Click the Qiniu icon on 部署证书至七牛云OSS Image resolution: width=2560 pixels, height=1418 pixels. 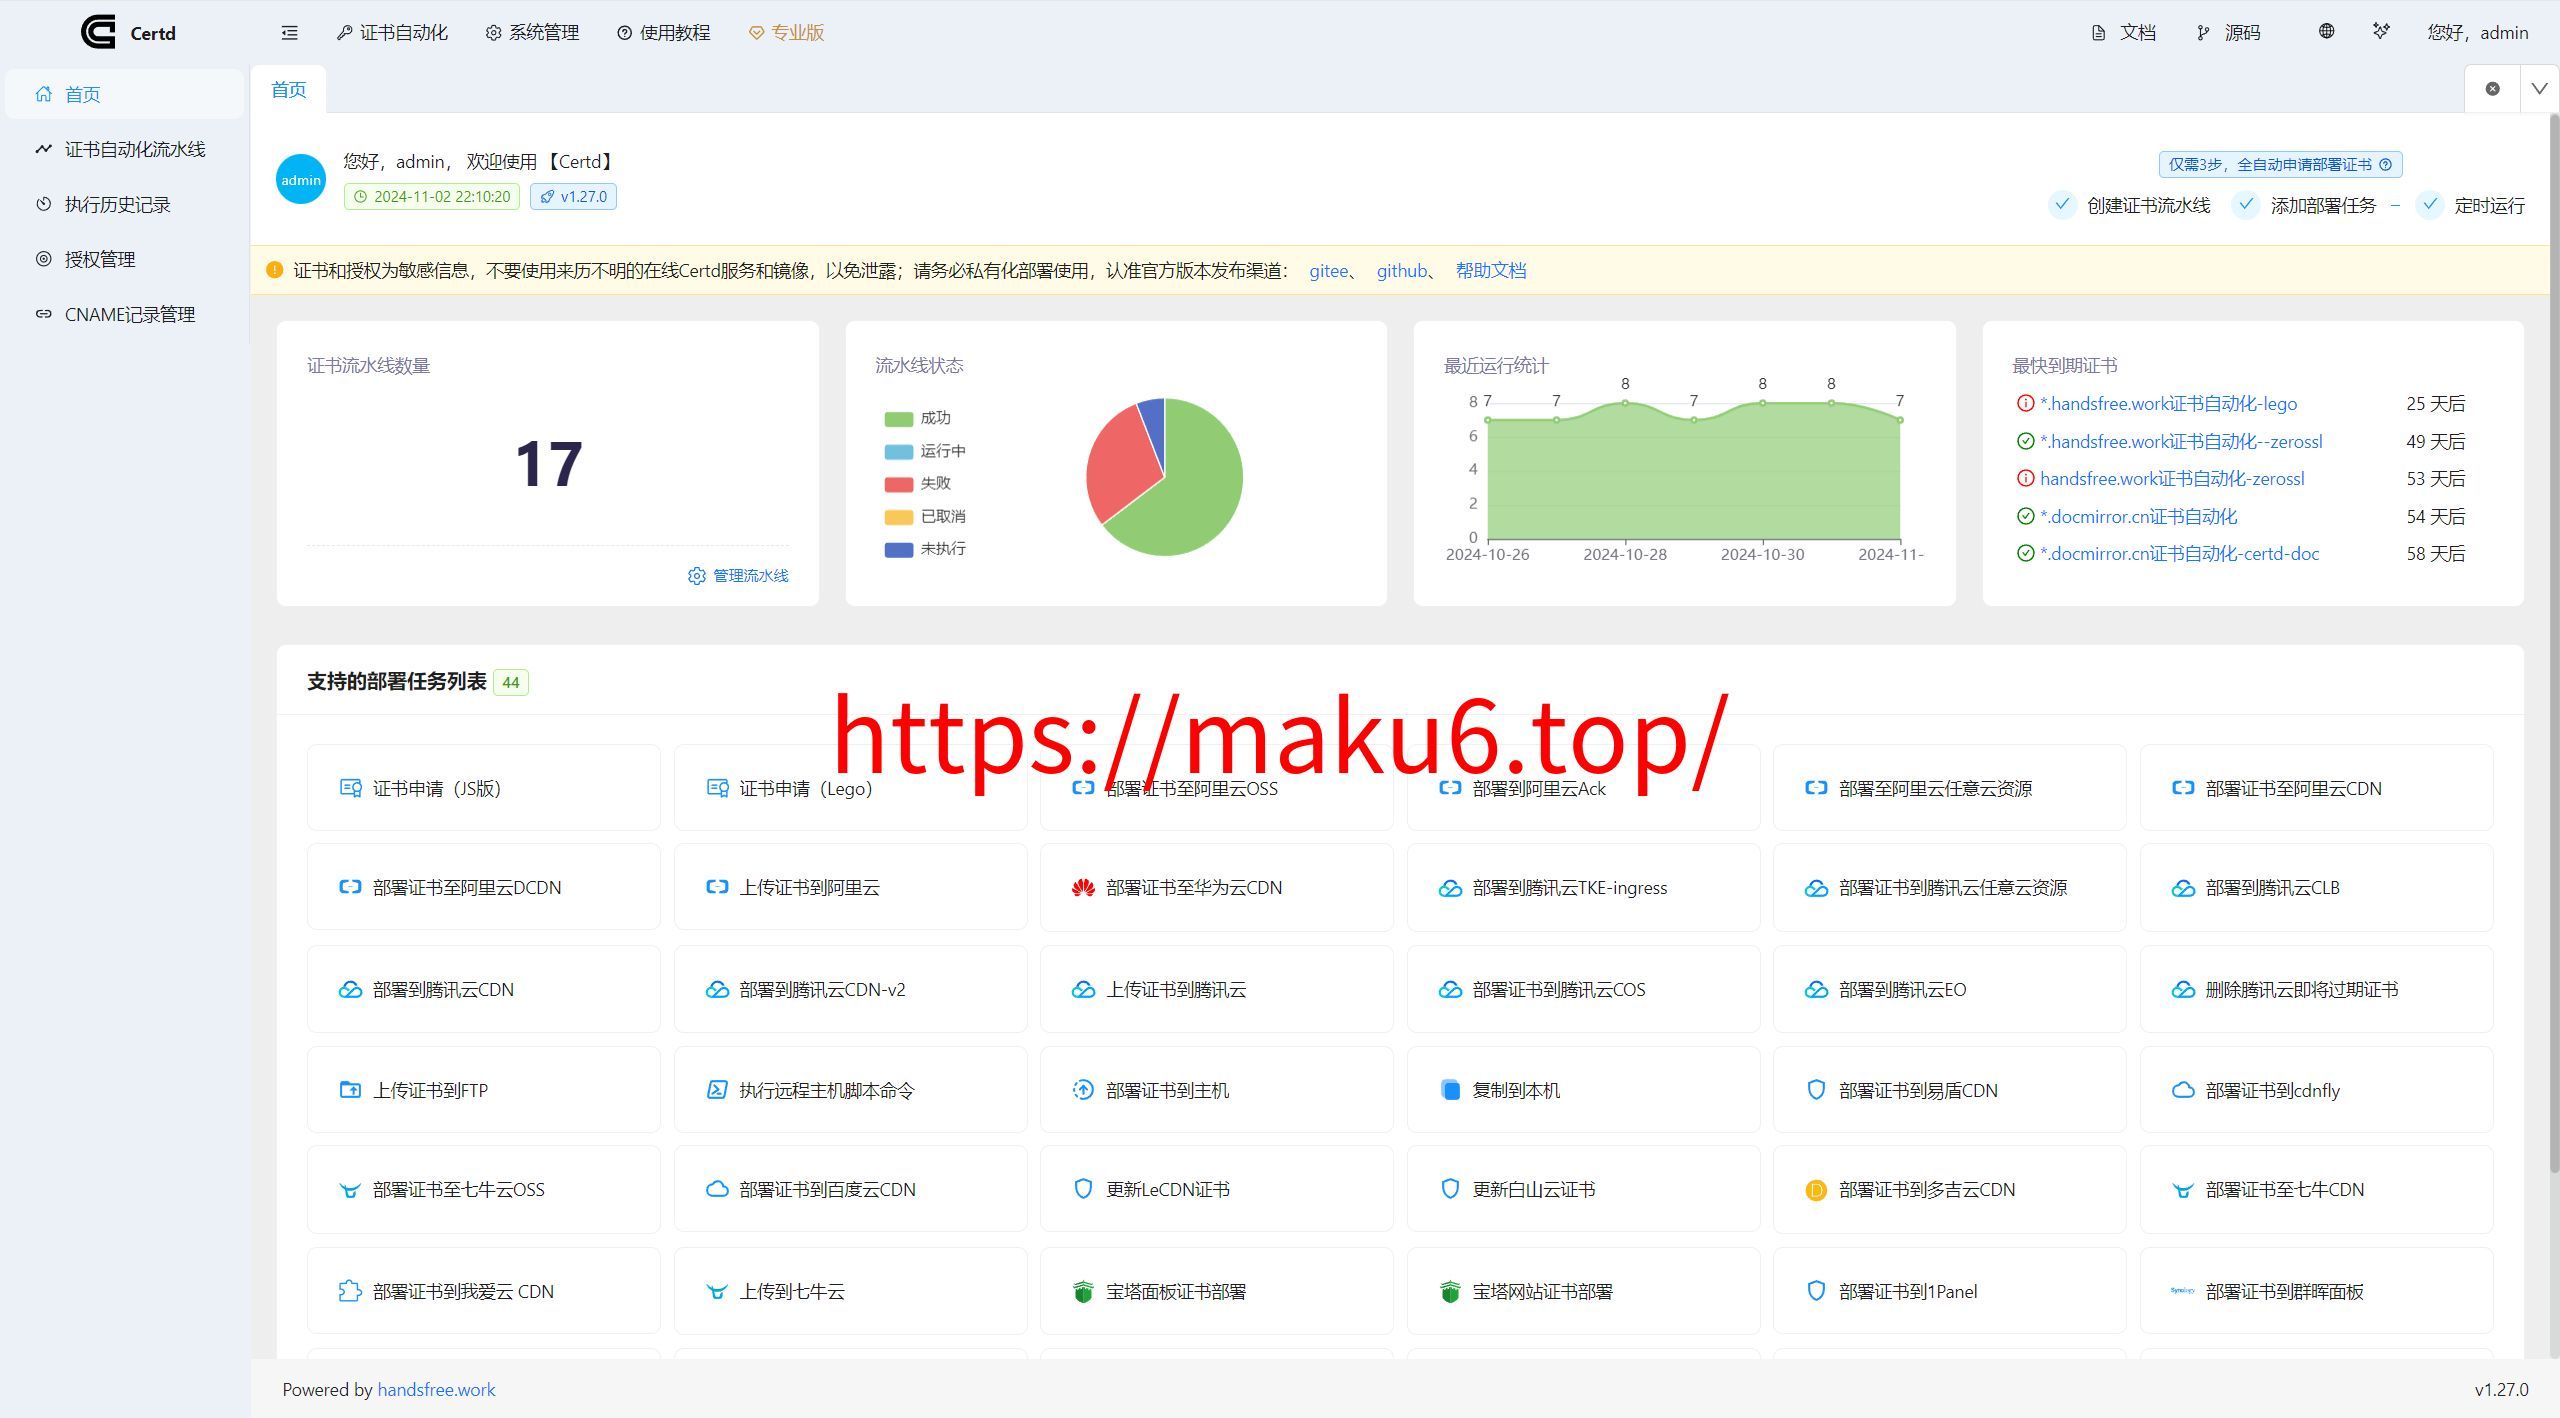[350, 1190]
